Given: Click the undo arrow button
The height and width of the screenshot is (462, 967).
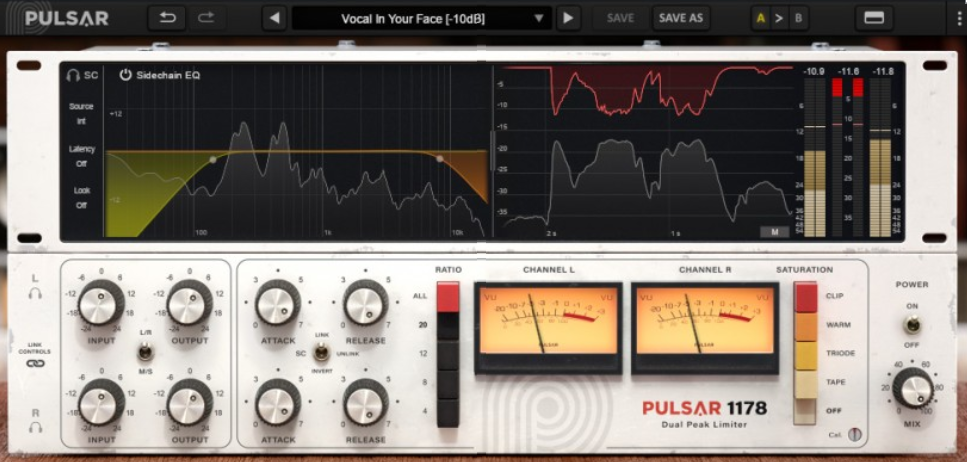Looking at the screenshot, I should coord(167,18).
